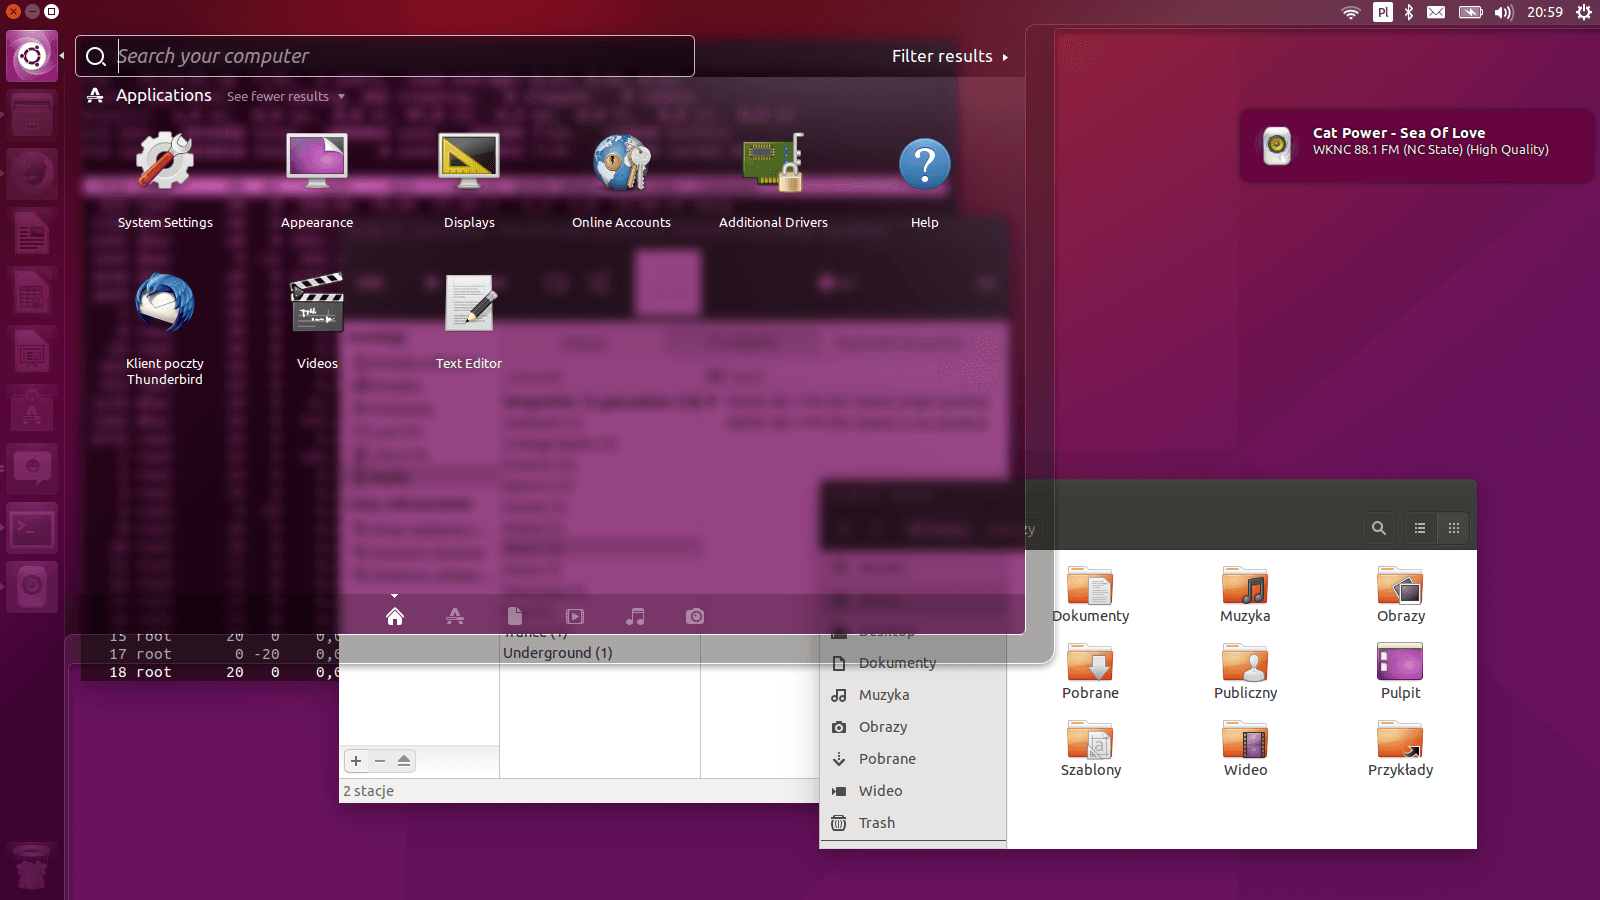Click the minus remove button in radio window
Image resolution: width=1600 pixels, height=900 pixels.
[x=380, y=761]
